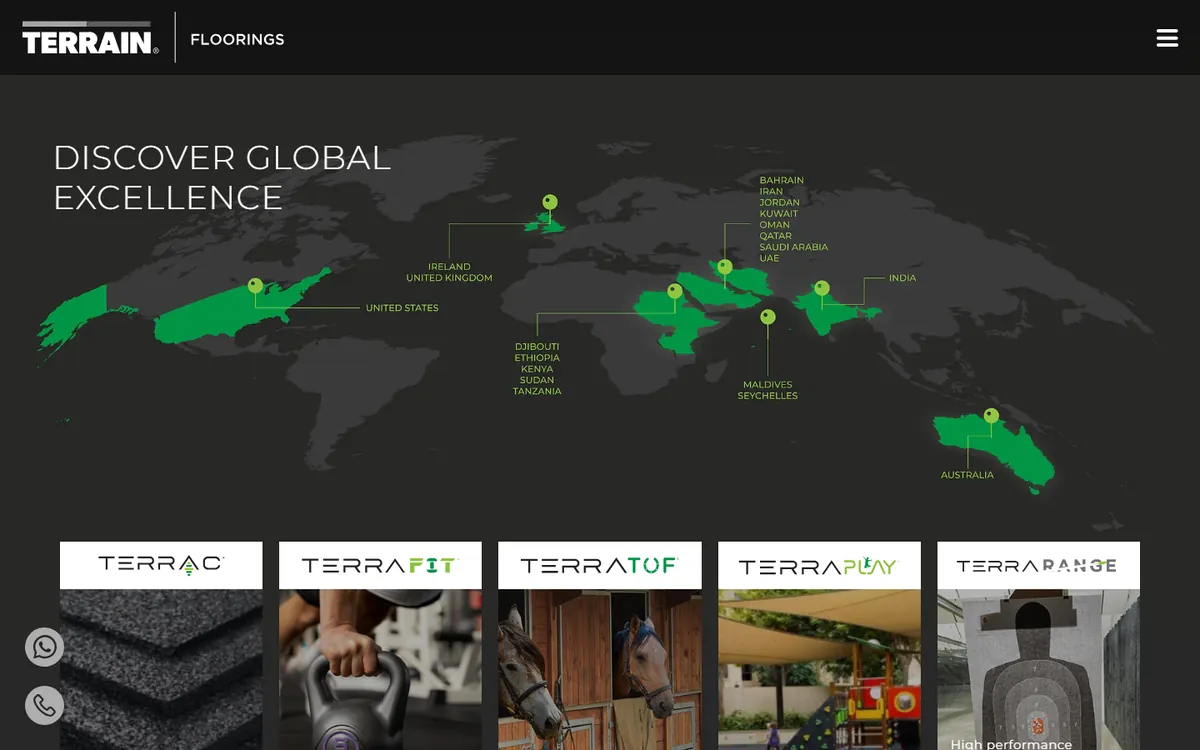Open the TERRAFIT product card logo

pyautogui.click(x=380, y=565)
